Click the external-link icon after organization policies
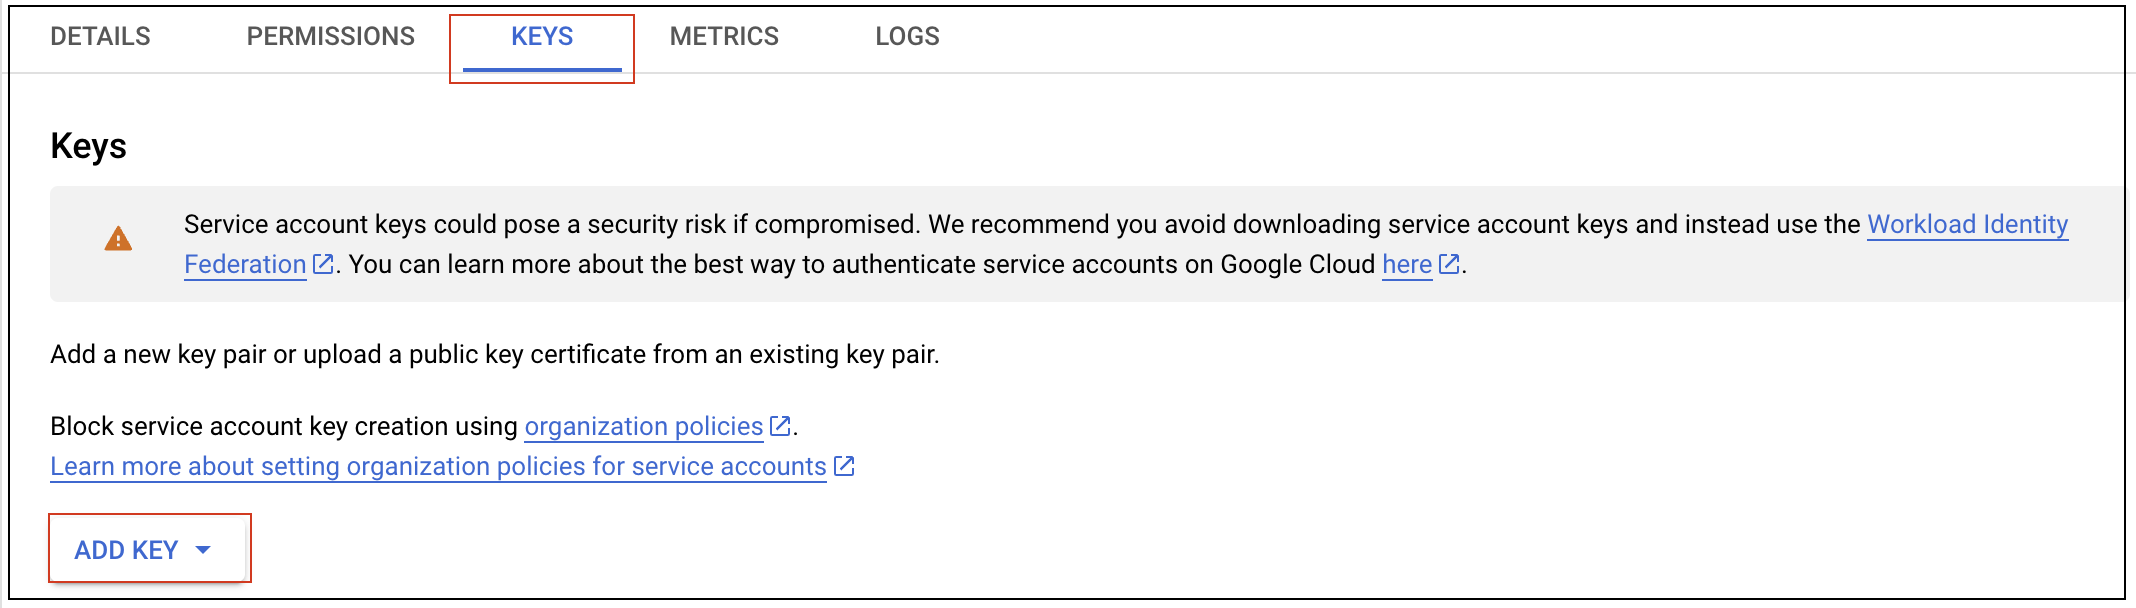The image size is (2136, 608). (x=779, y=425)
